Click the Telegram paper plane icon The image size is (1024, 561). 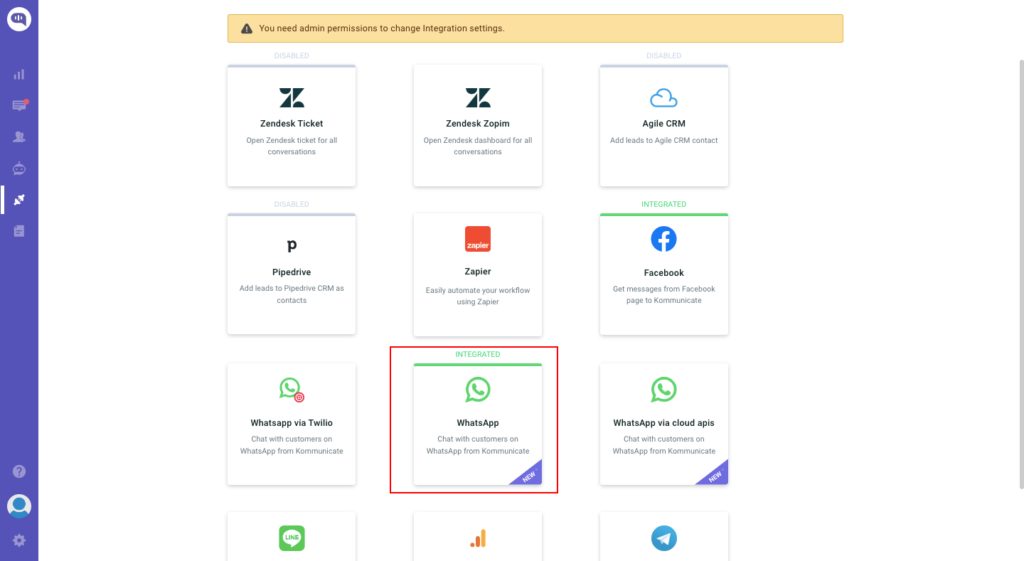[664, 538]
